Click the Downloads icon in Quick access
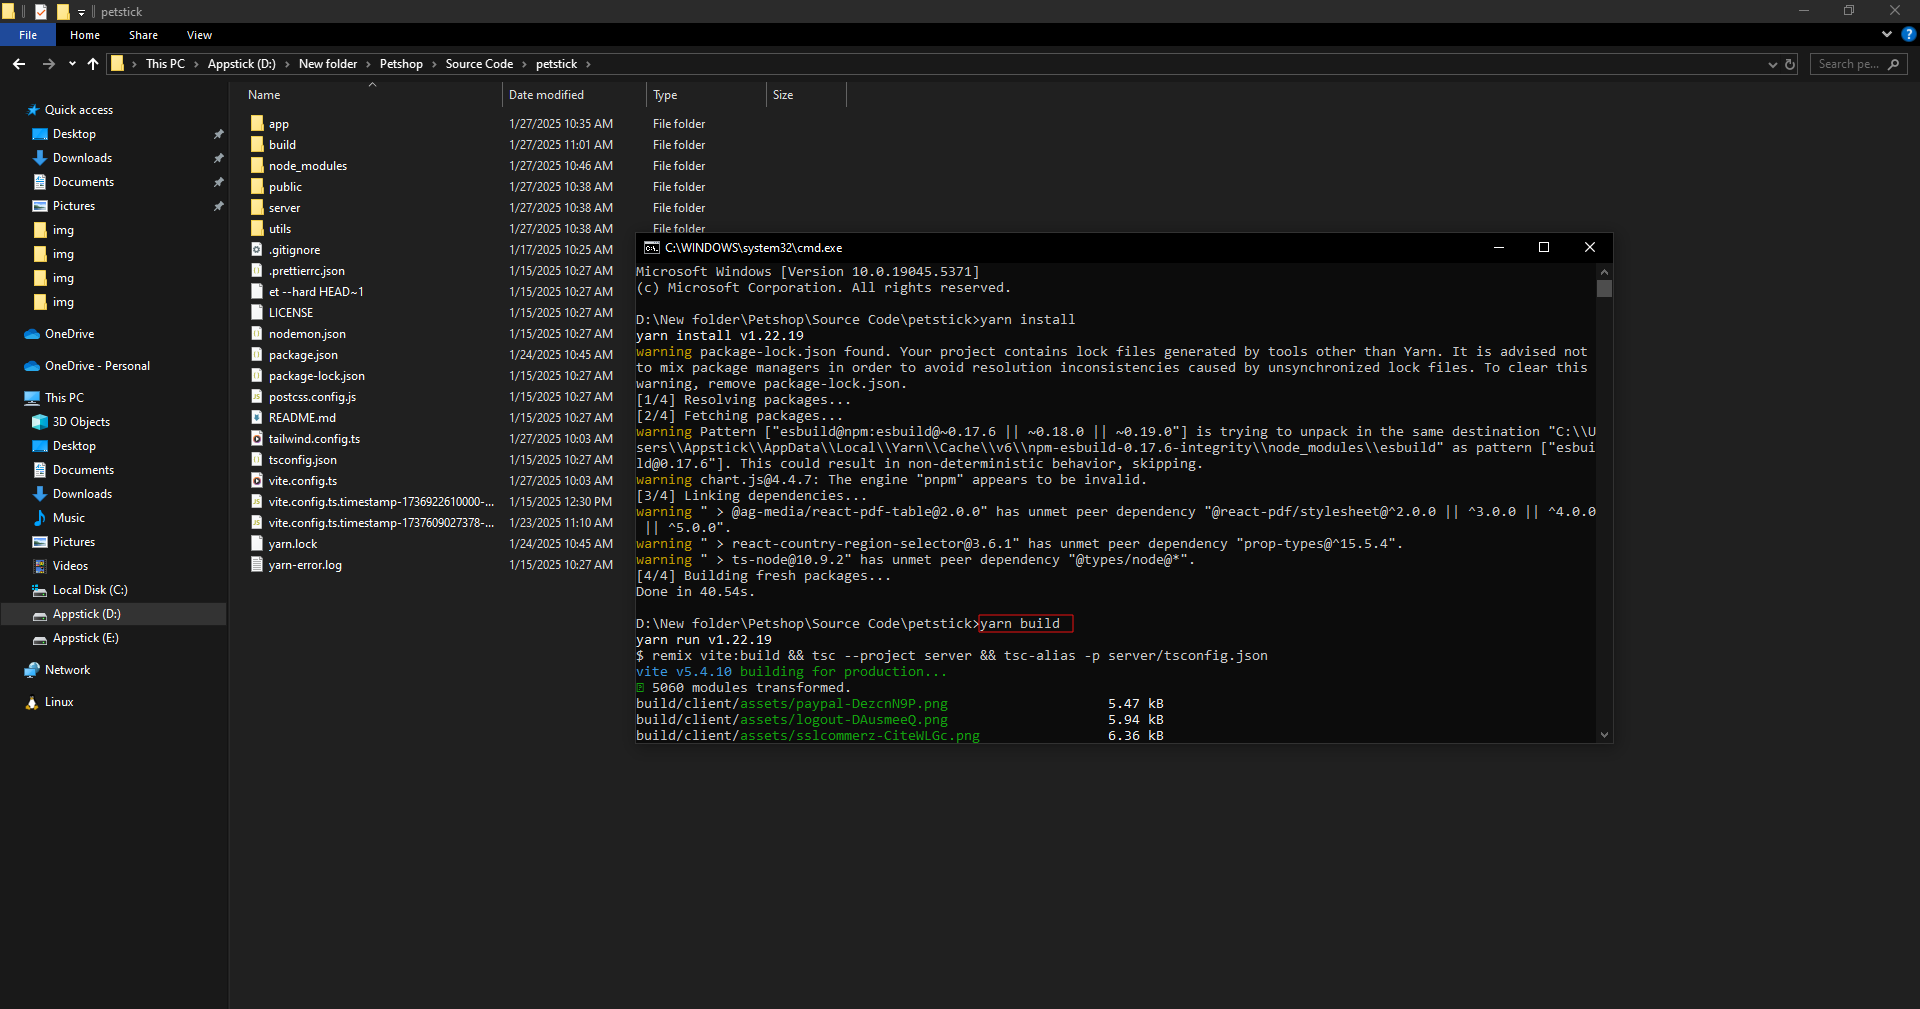The height and width of the screenshot is (1009, 1920). tap(40, 158)
